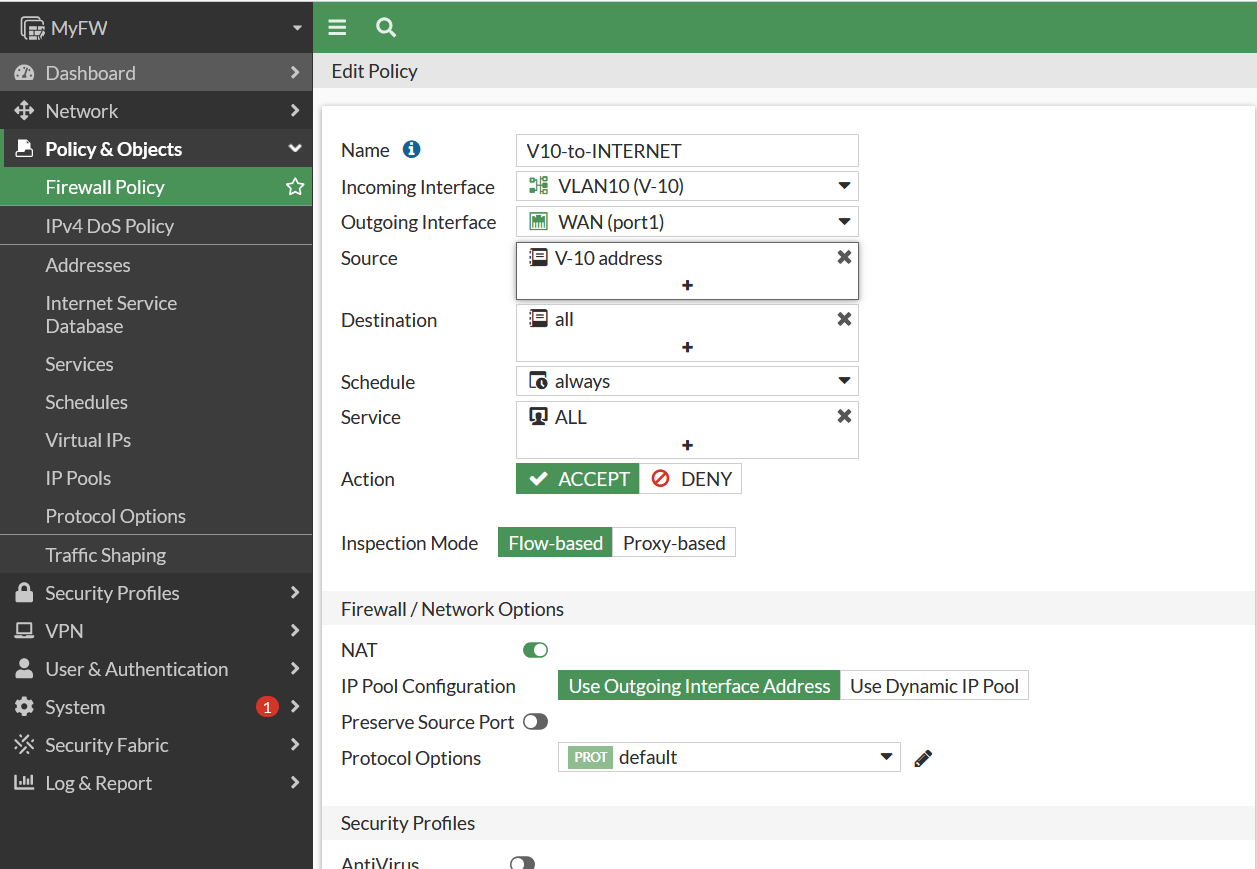The height and width of the screenshot is (869, 1257).
Task: Click the hamburger menu icon in top bar
Action: click(x=337, y=27)
